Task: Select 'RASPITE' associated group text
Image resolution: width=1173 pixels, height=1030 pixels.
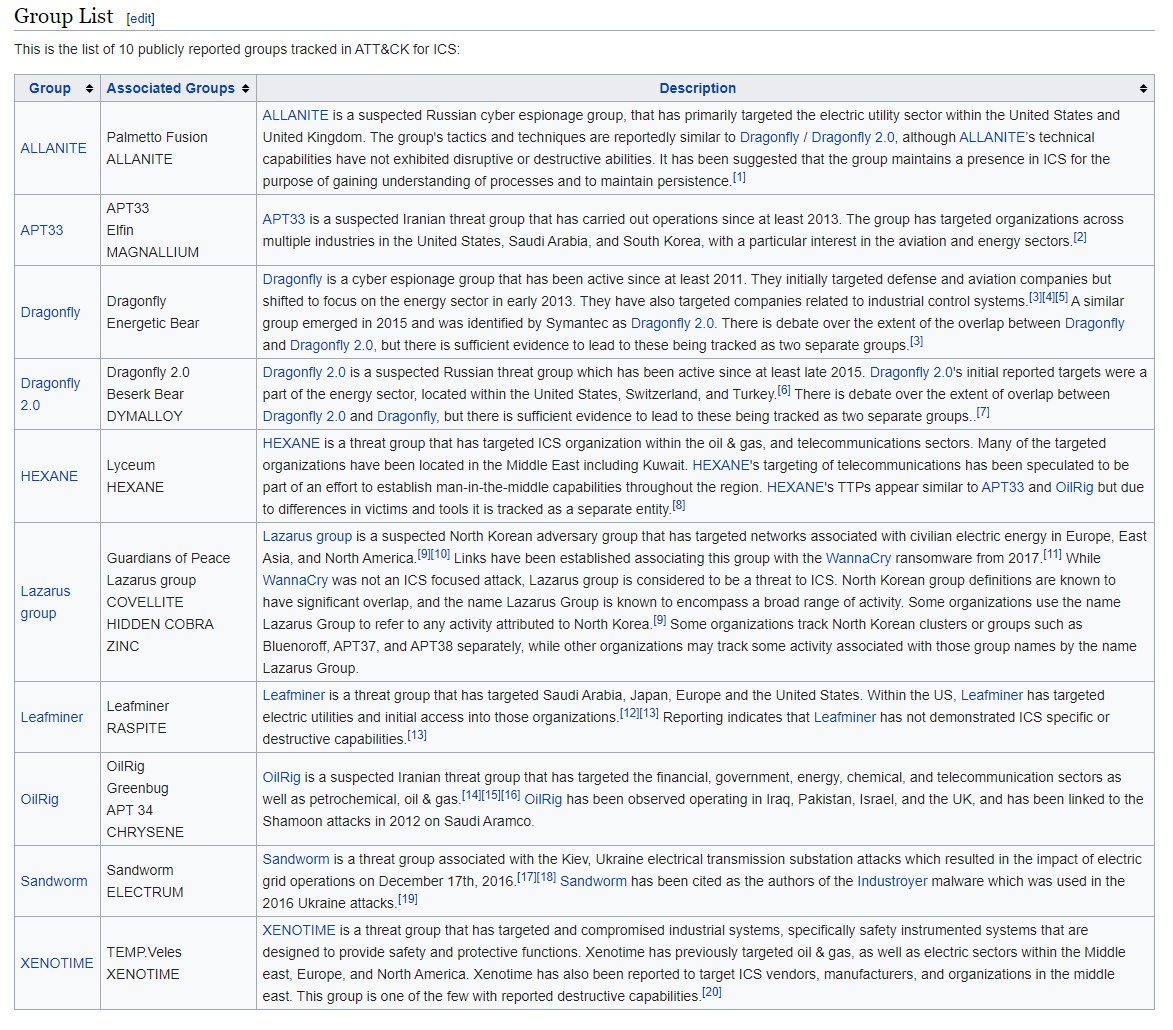Action: point(136,729)
